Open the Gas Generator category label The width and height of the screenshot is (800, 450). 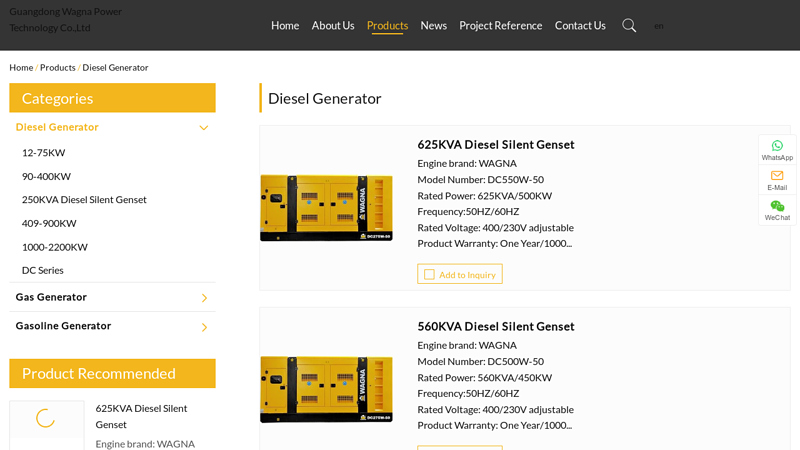51,297
